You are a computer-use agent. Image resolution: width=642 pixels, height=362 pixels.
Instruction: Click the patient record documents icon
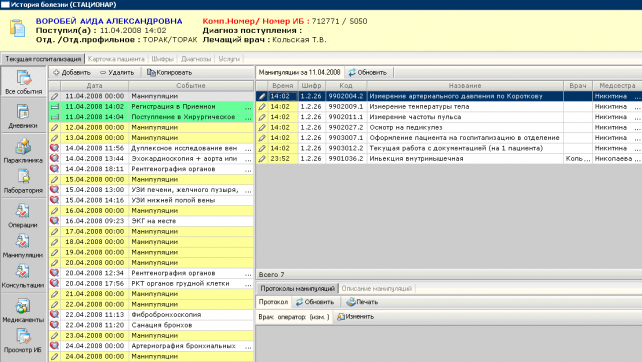click(17, 28)
